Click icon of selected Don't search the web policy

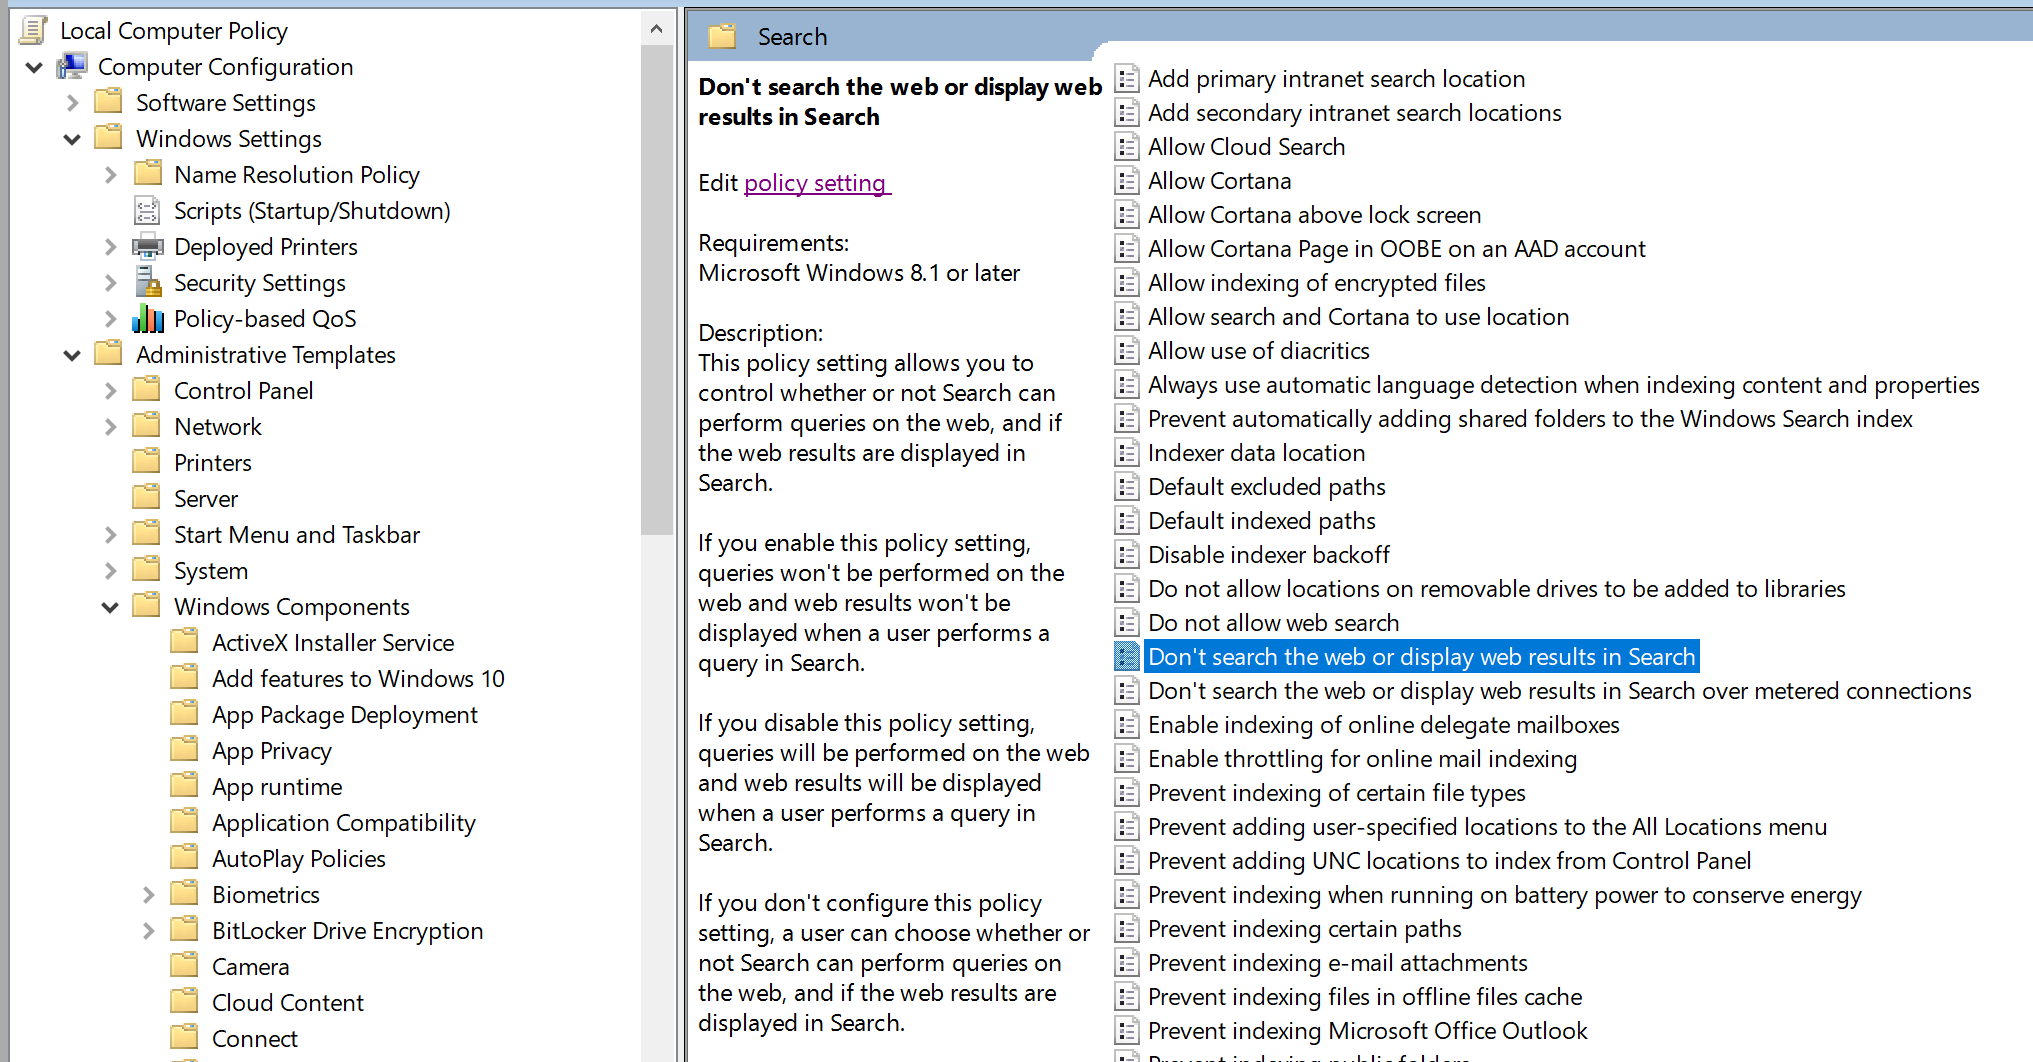click(1127, 657)
